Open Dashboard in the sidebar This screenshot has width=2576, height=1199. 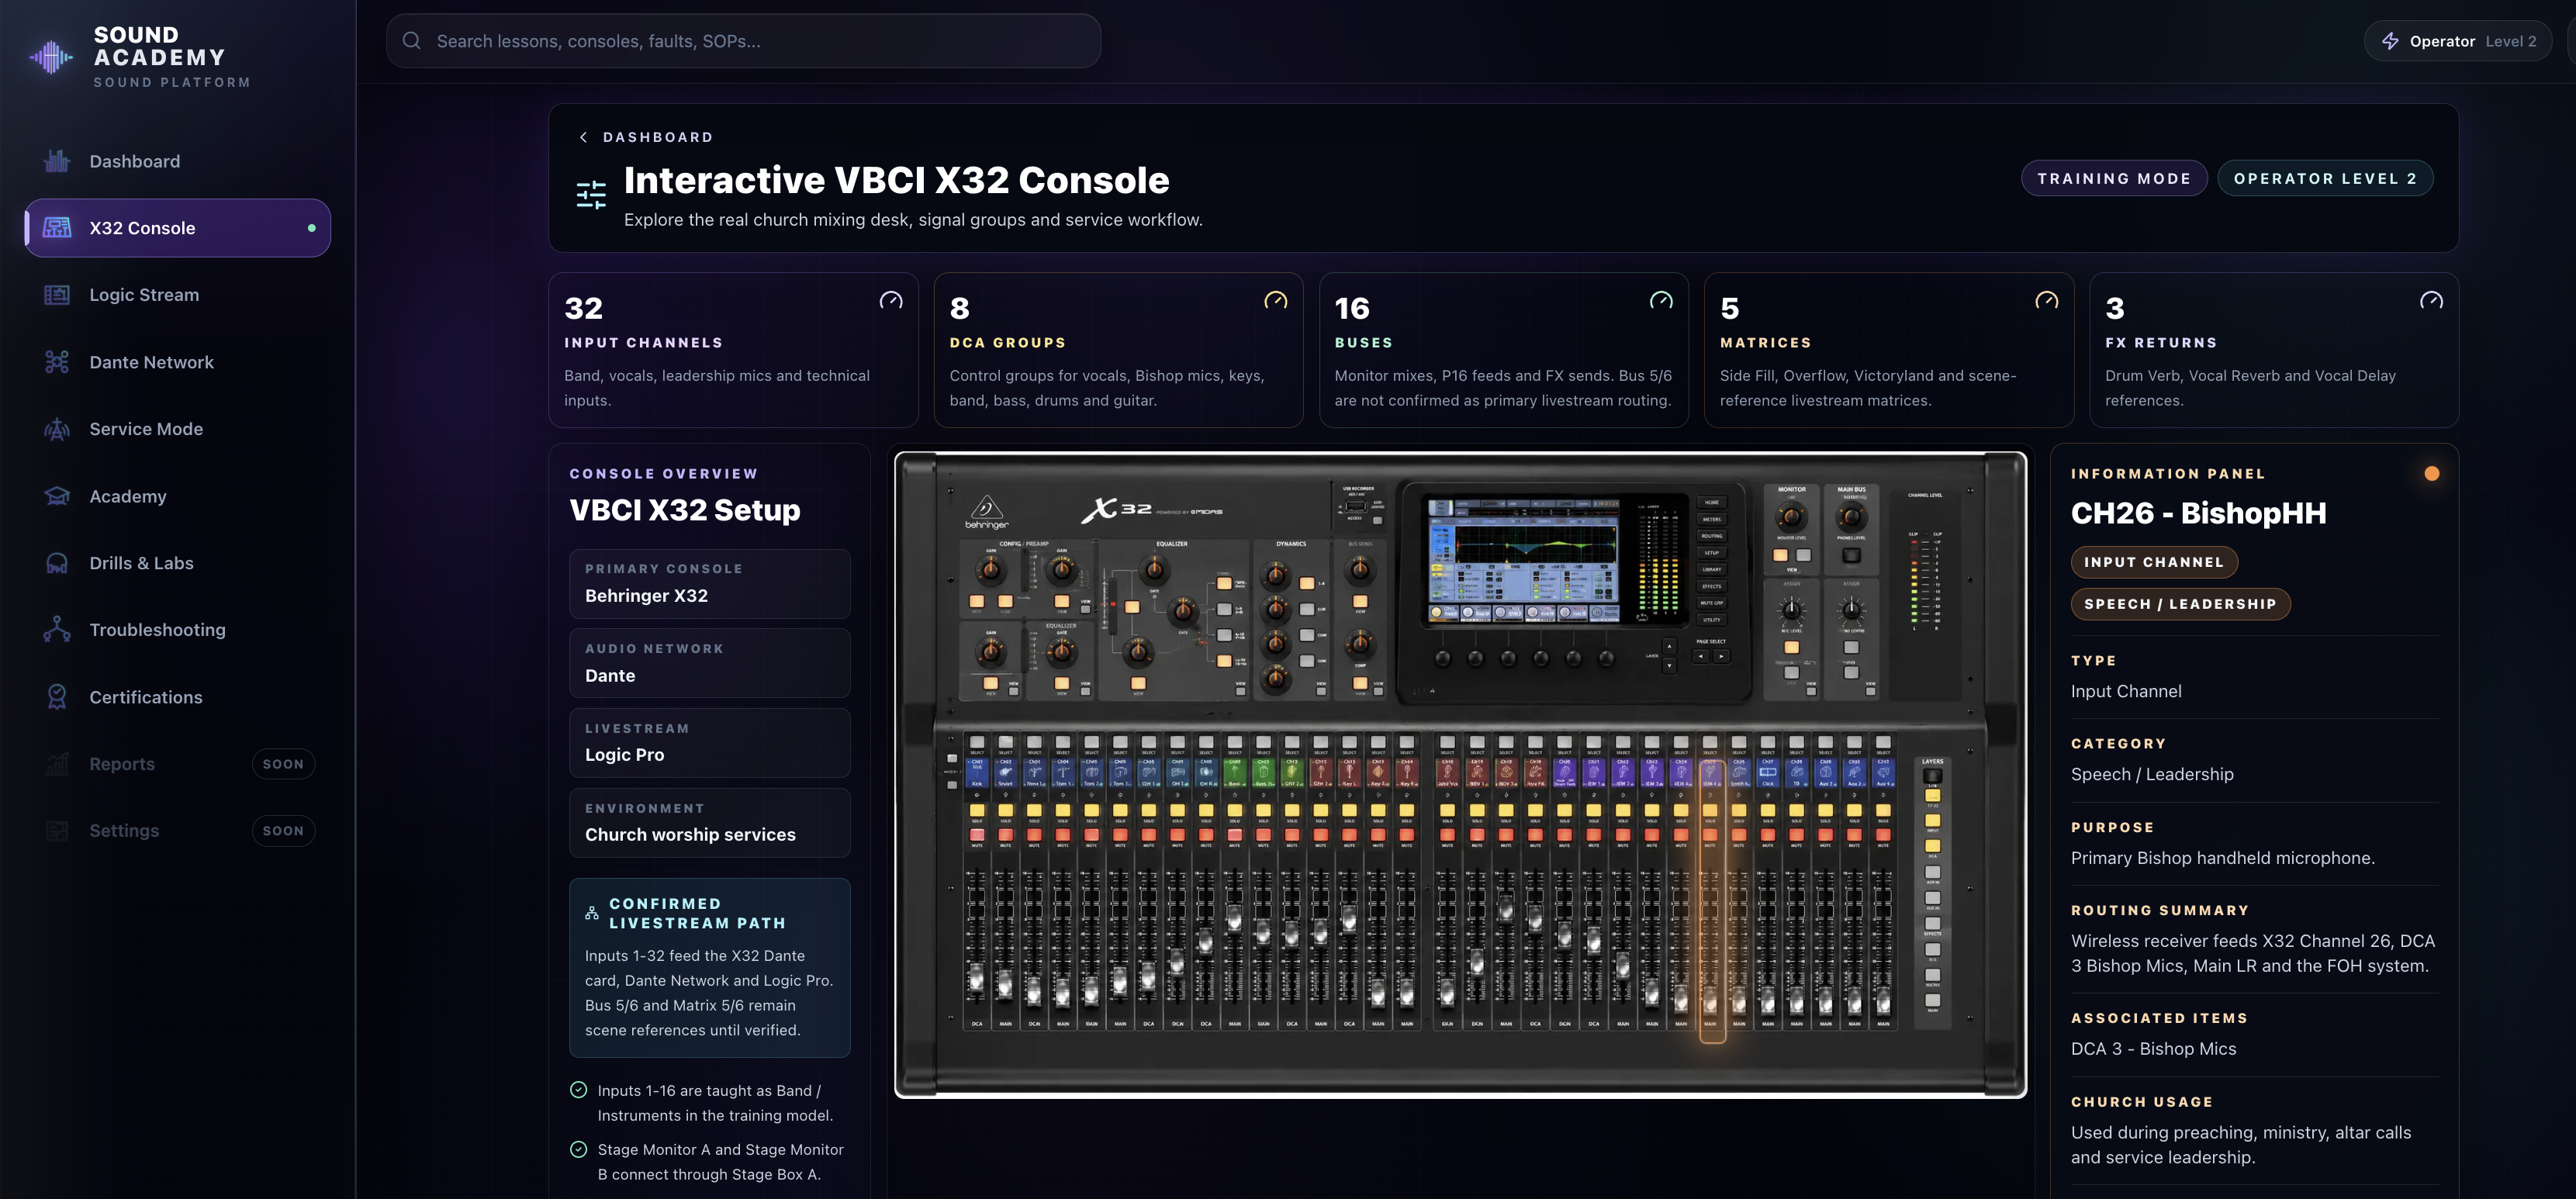pyautogui.click(x=178, y=161)
